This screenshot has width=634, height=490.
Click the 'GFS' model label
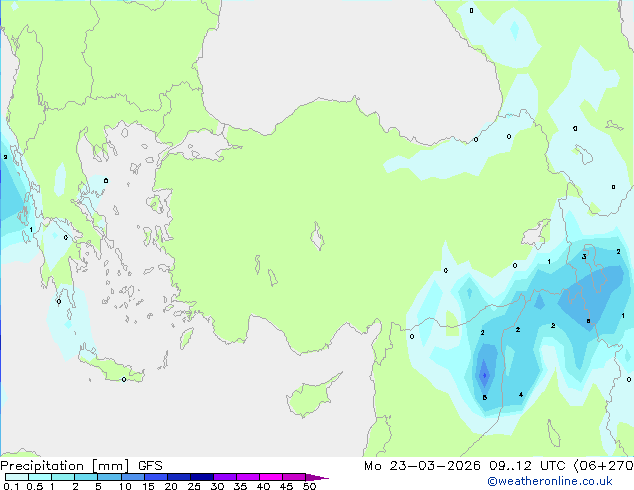150,466
